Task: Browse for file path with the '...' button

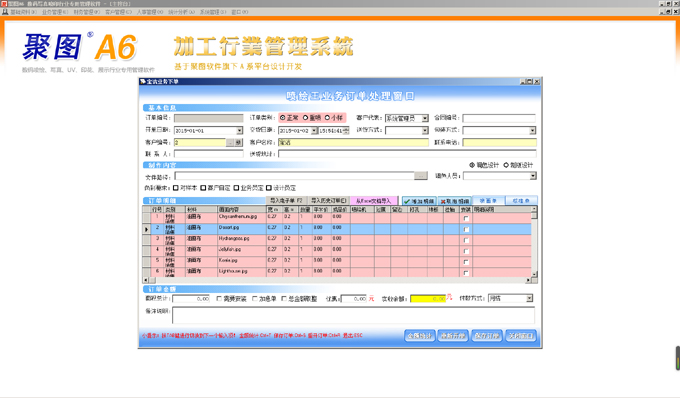Action: tap(421, 176)
